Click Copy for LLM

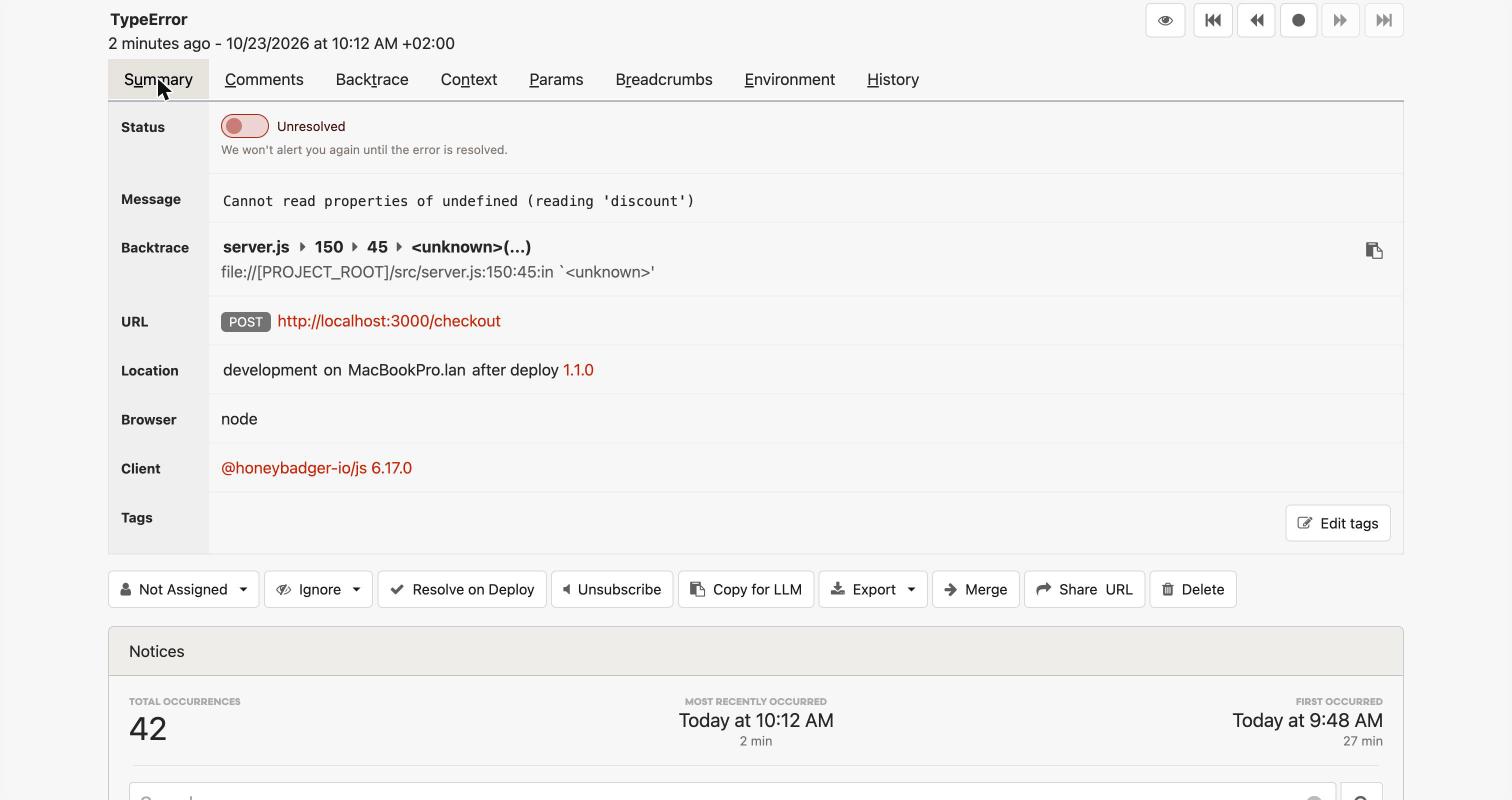point(746,589)
